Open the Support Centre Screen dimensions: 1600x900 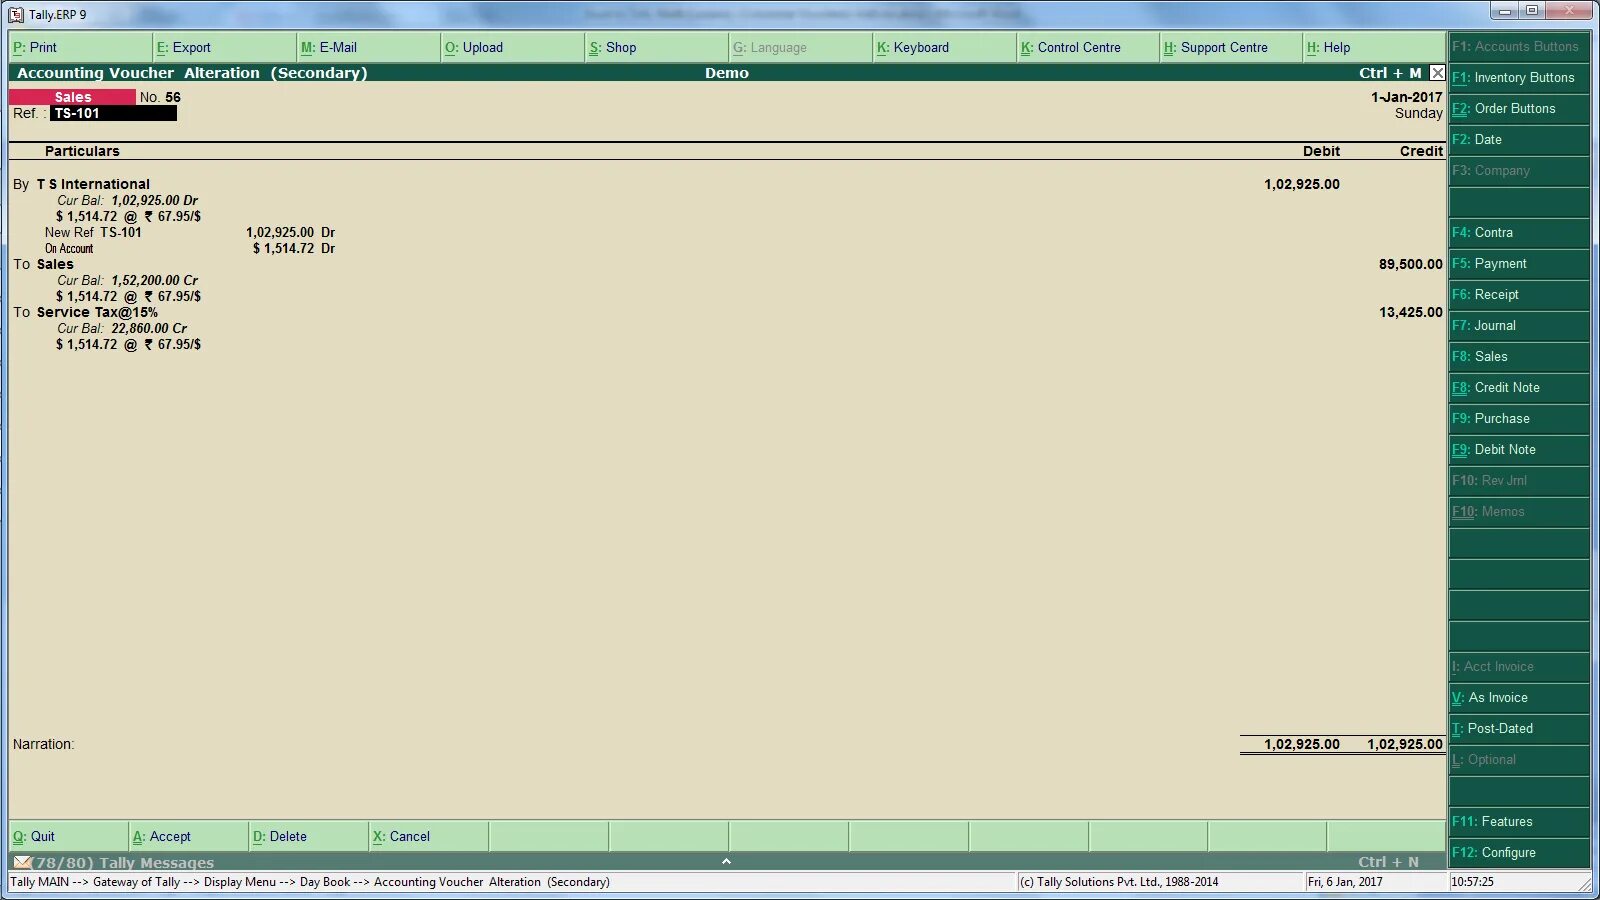tap(1232, 47)
